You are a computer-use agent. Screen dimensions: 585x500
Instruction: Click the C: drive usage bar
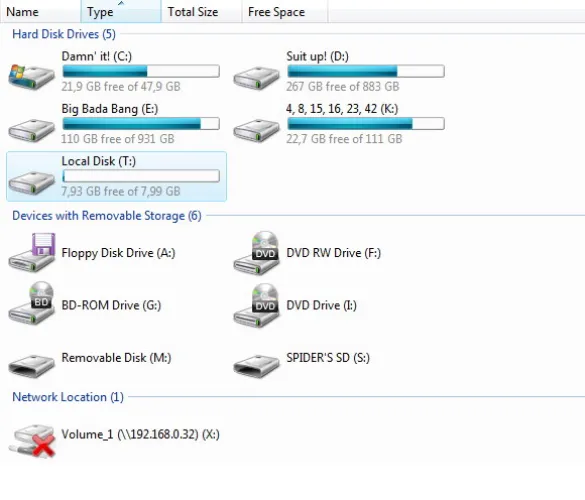click(141, 71)
